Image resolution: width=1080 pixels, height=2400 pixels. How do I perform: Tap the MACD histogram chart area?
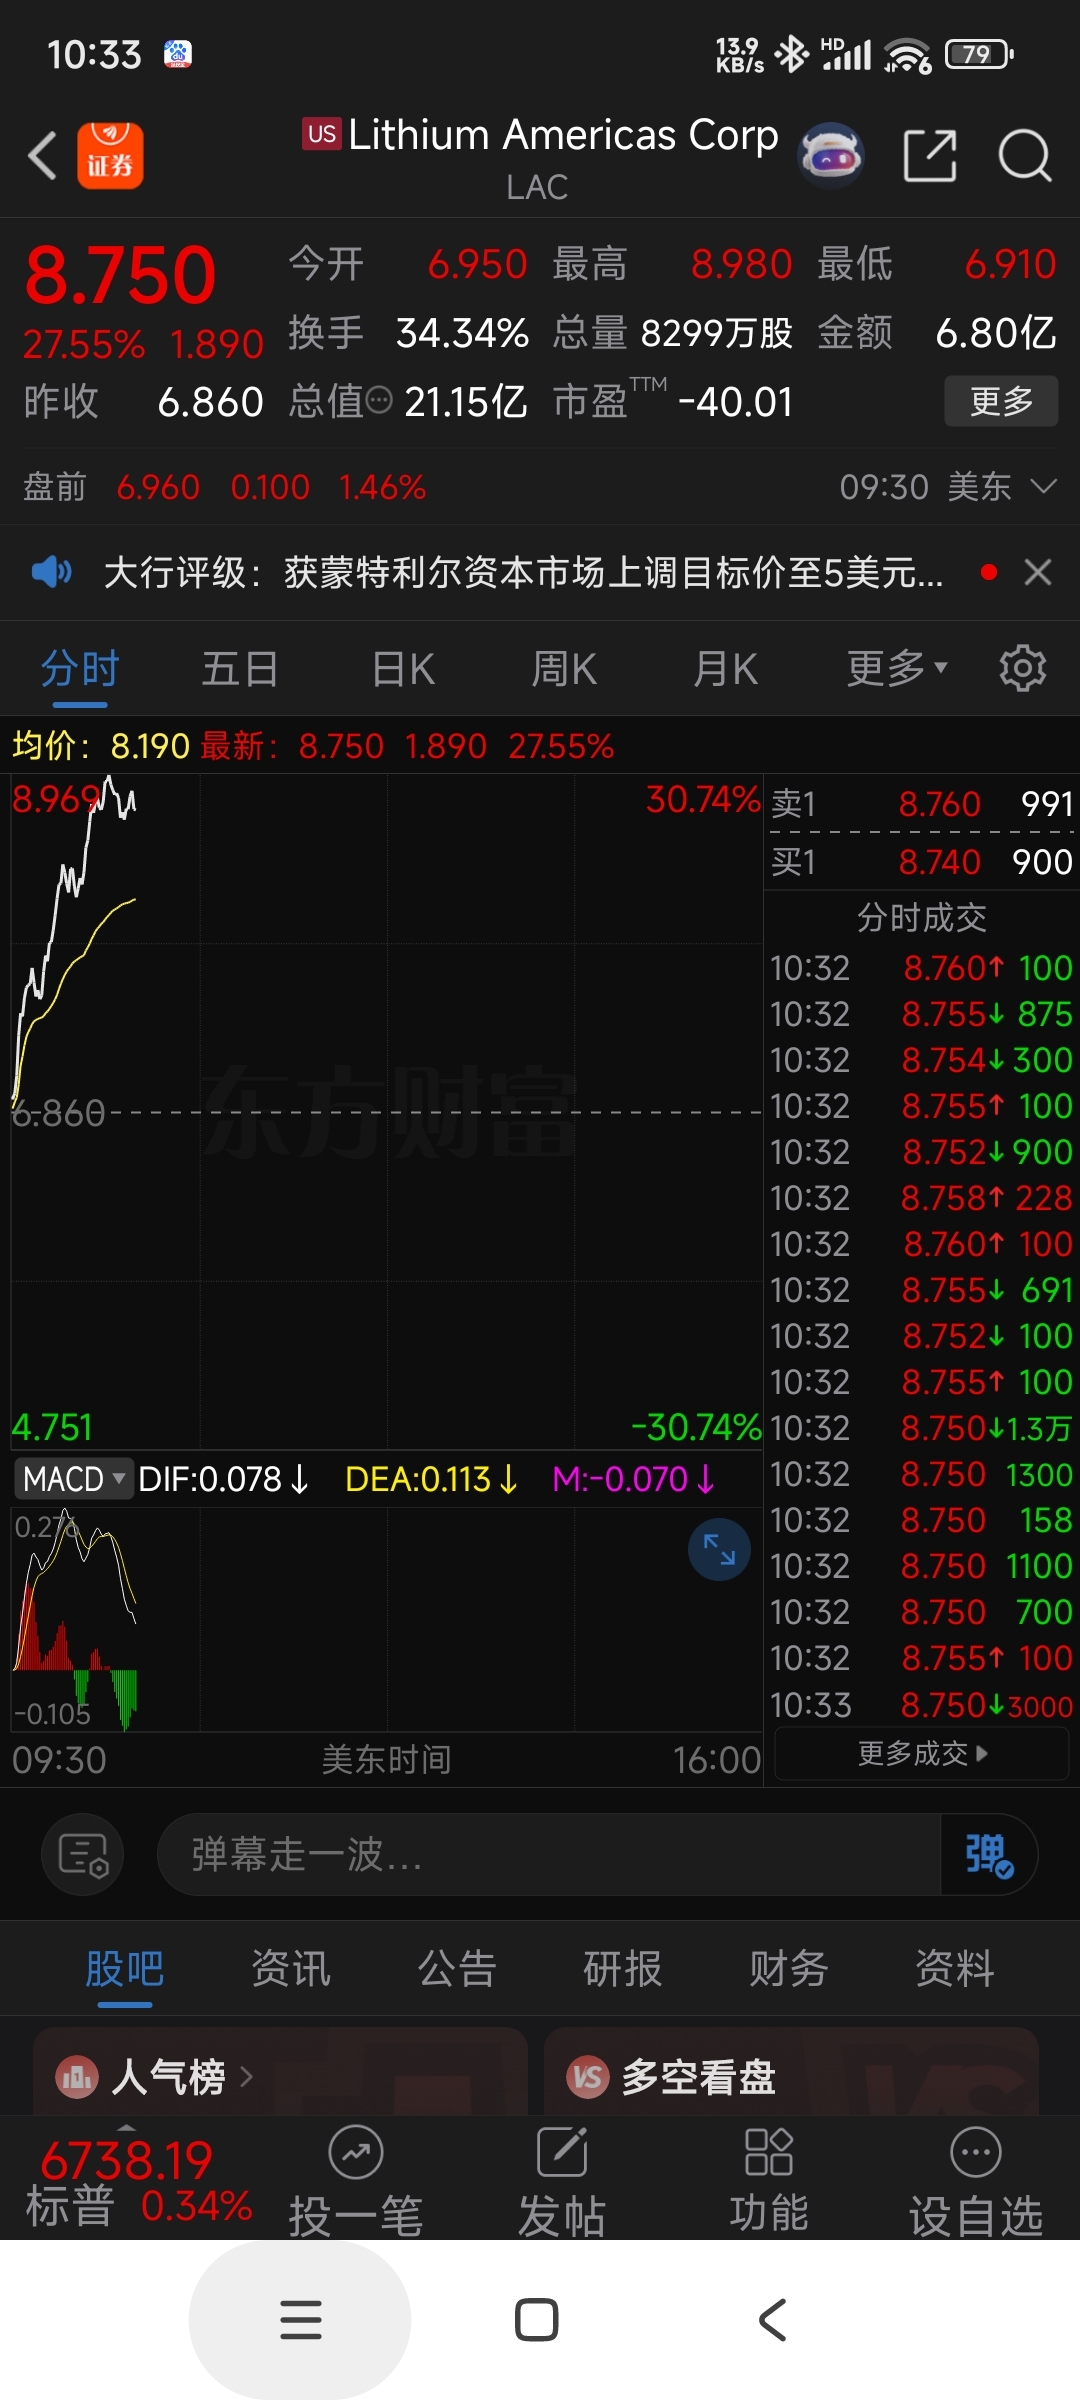click(x=386, y=1620)
